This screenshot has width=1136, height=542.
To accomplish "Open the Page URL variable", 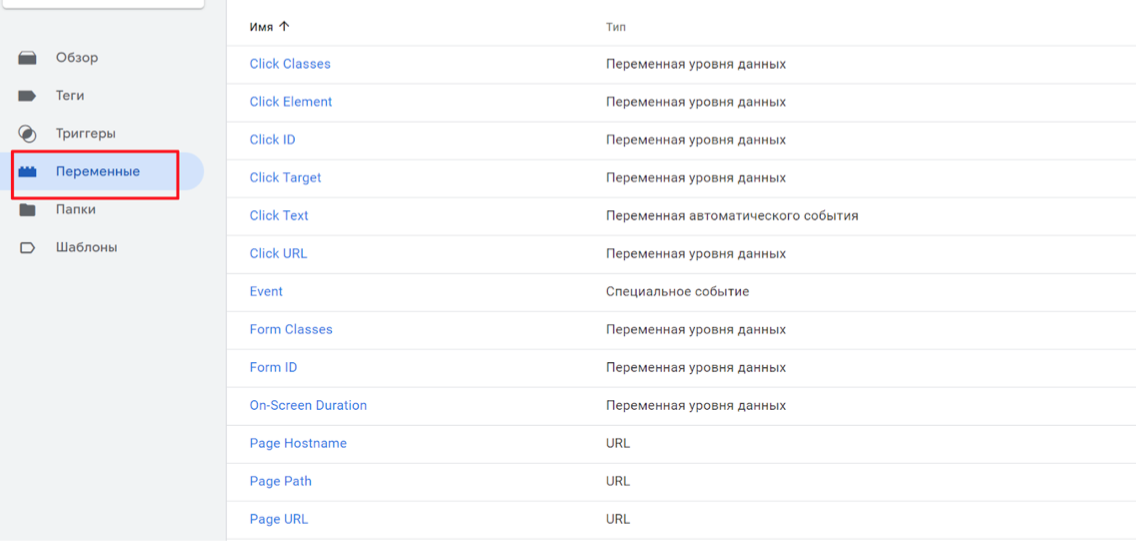I will (x=278, y=519).
